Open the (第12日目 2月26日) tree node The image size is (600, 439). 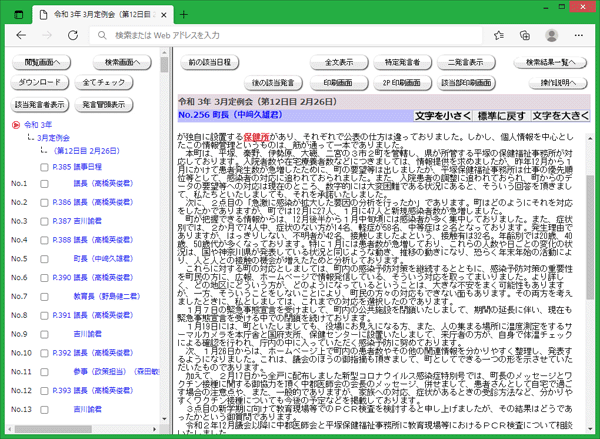[x=86, y=151]
